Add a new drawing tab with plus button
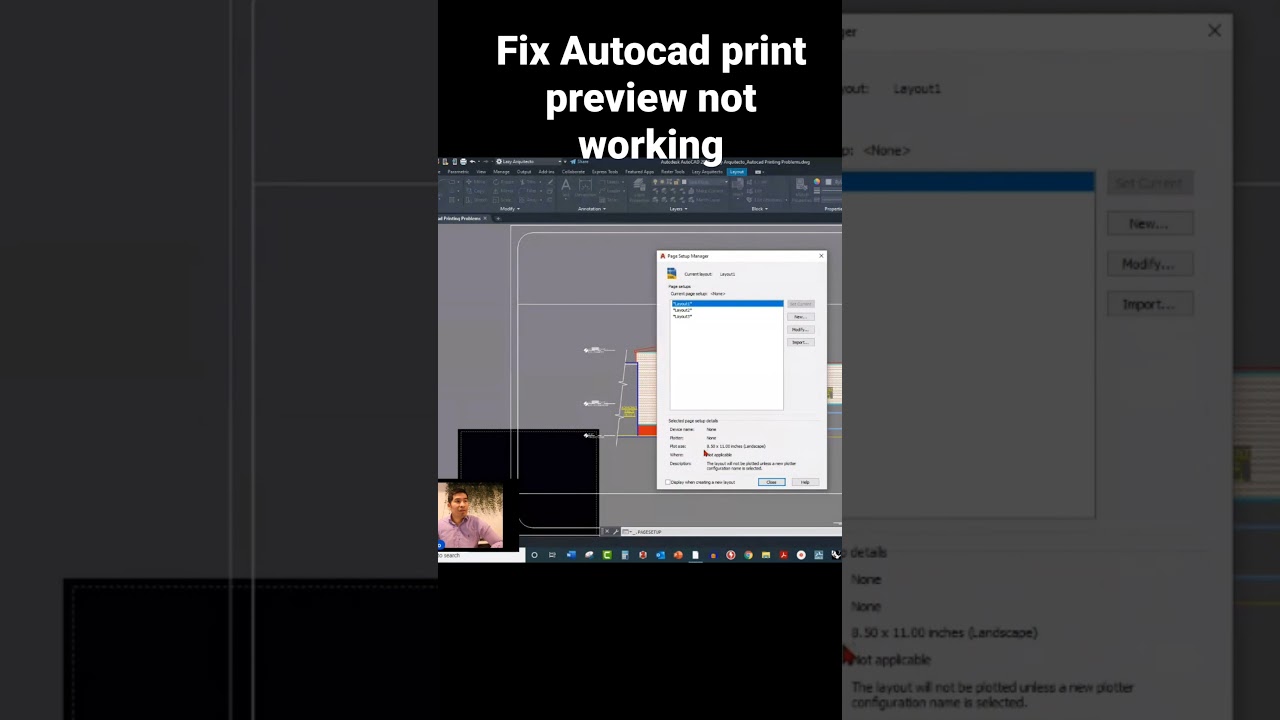 (x=498, y=218)
